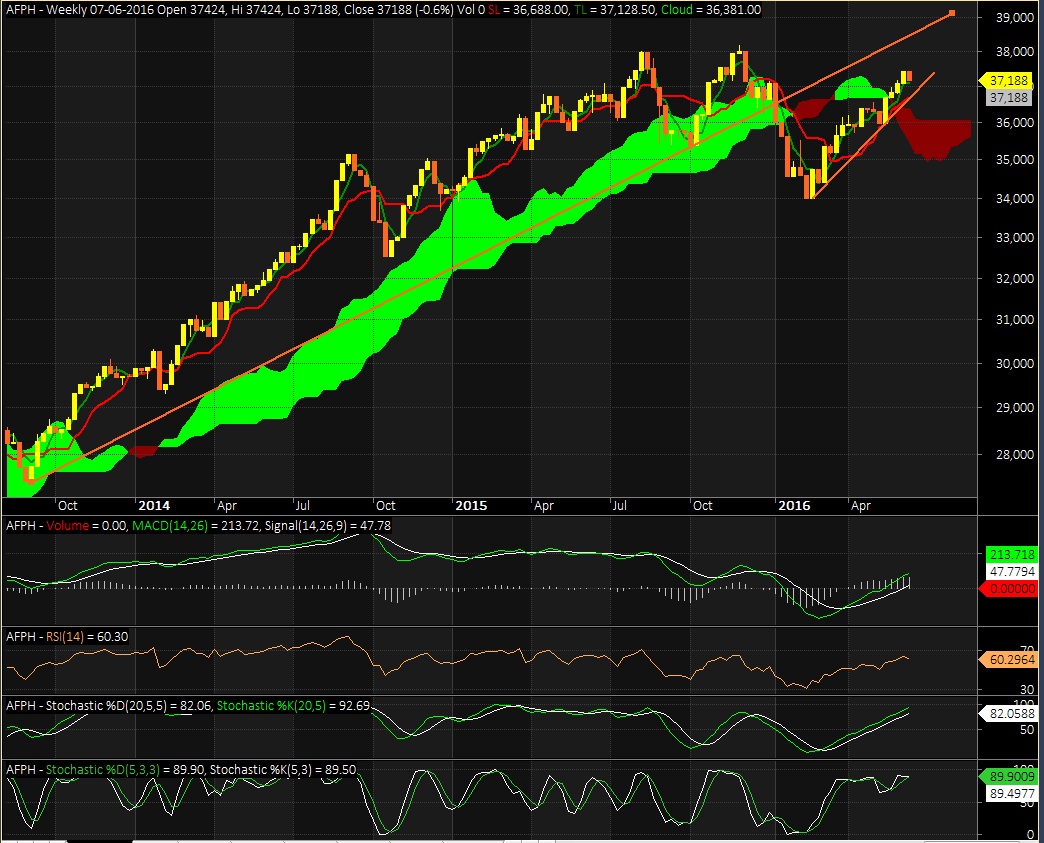Click the 39,000 price axis label
Screen dimensions: 1044x843
1015,17
